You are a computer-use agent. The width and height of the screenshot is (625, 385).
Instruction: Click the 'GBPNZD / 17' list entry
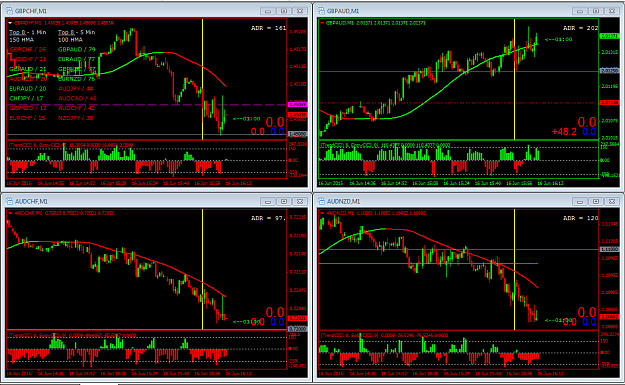[28, 108]
